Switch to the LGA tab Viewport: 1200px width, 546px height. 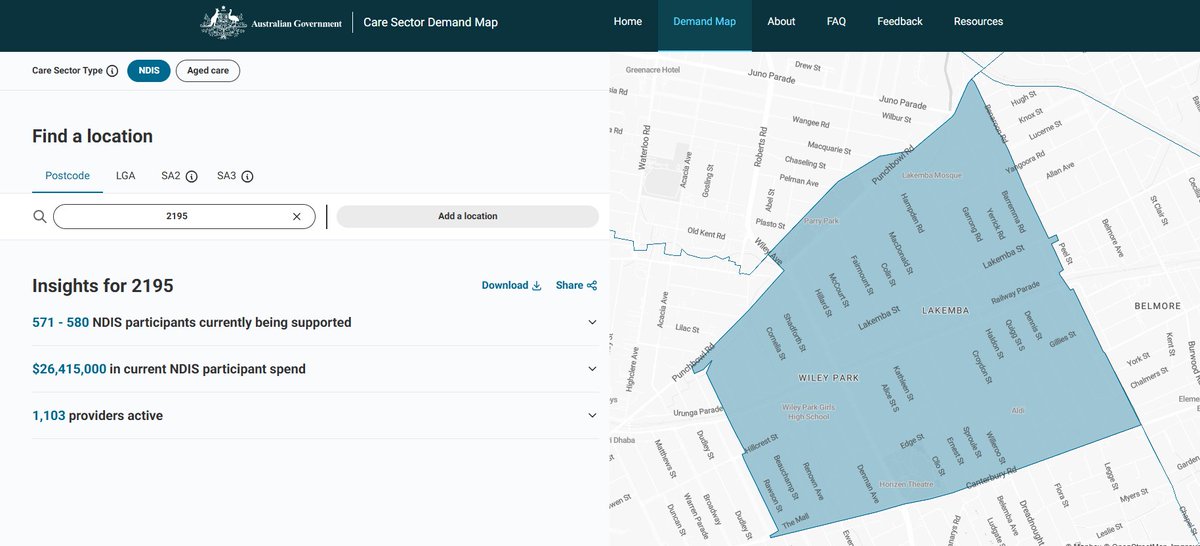coord(126,176)
